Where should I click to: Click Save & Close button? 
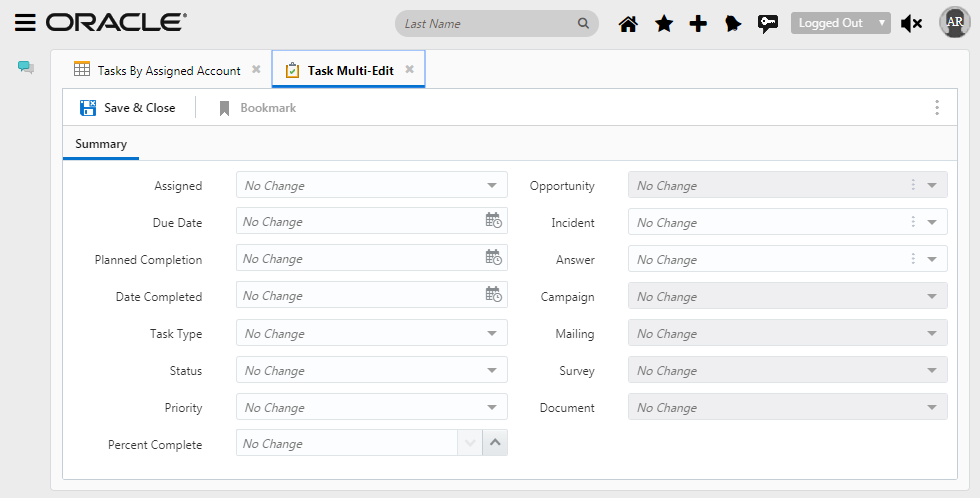coord(128,108)
